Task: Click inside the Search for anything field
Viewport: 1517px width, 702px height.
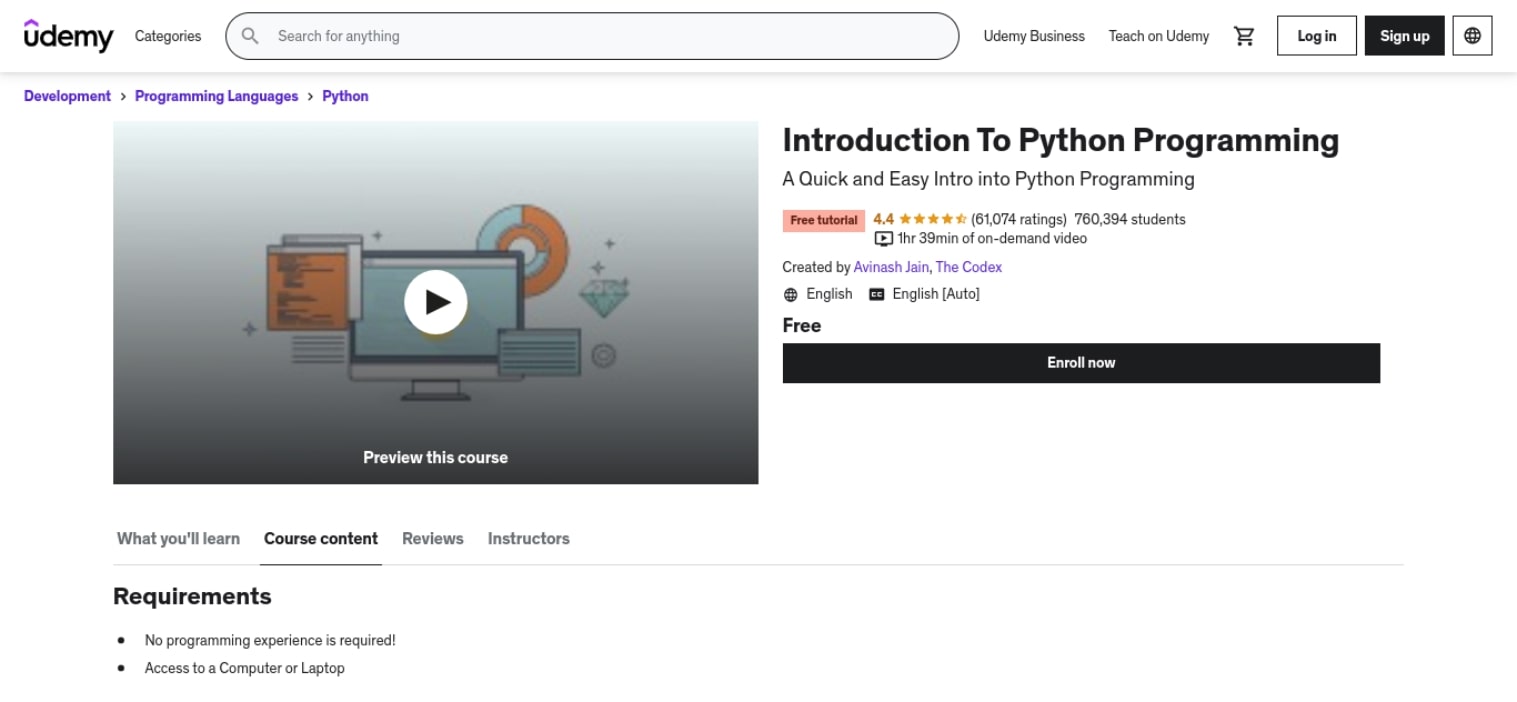Action: pyautogui.click(x=500, y=35)
